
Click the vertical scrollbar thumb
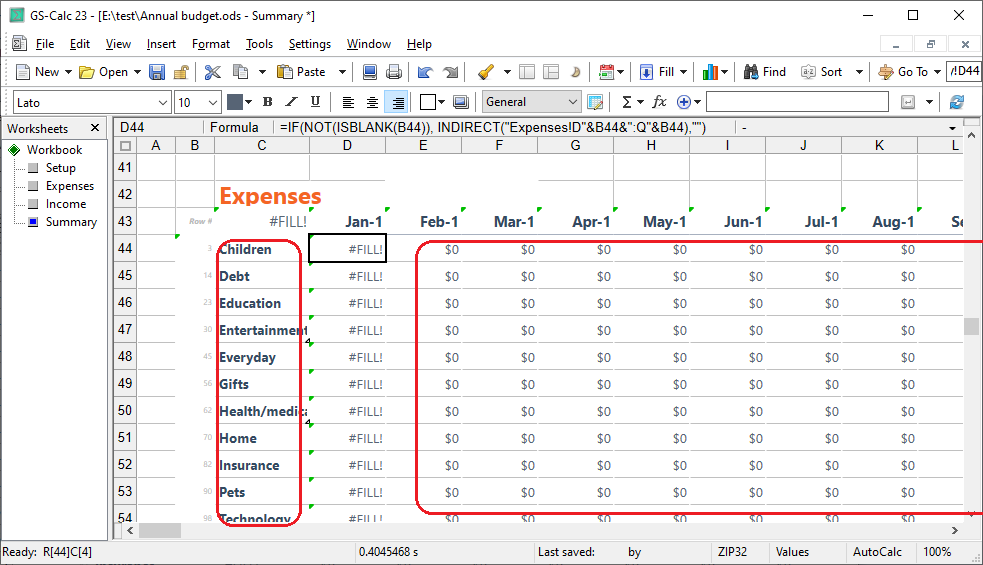[x=971, y=326]
